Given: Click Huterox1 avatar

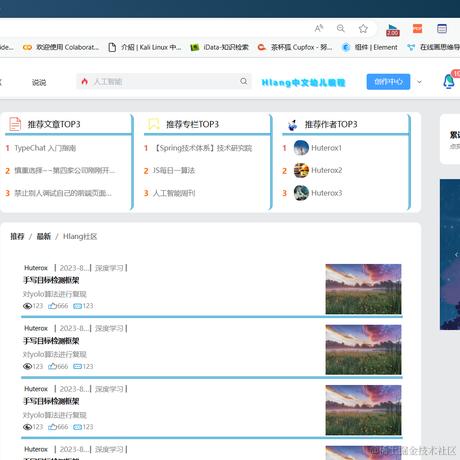Looking at the screenshot, I should click(301, 148).
